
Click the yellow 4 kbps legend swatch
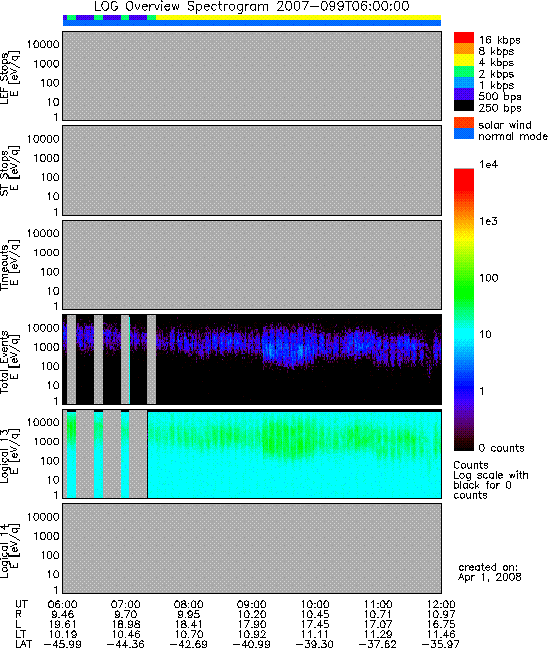tap(464, 60)
